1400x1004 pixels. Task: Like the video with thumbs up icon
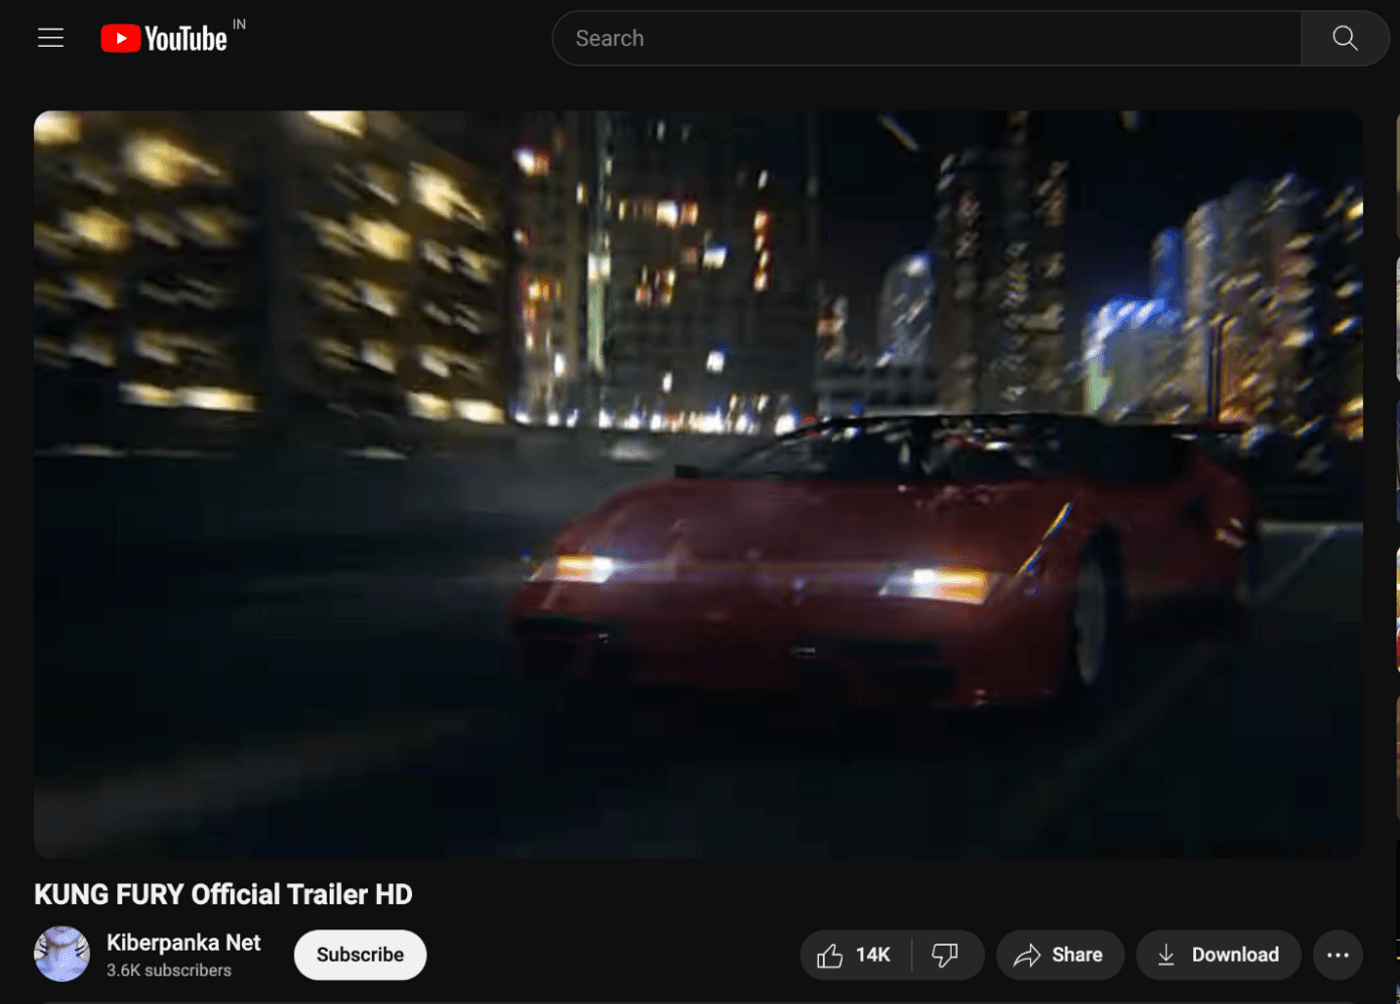tap(830, 956)
